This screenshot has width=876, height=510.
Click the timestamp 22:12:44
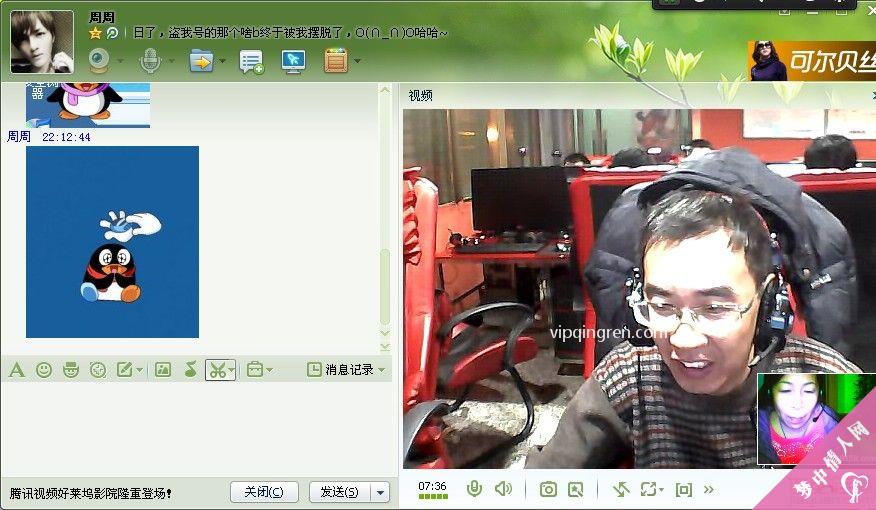66,137
